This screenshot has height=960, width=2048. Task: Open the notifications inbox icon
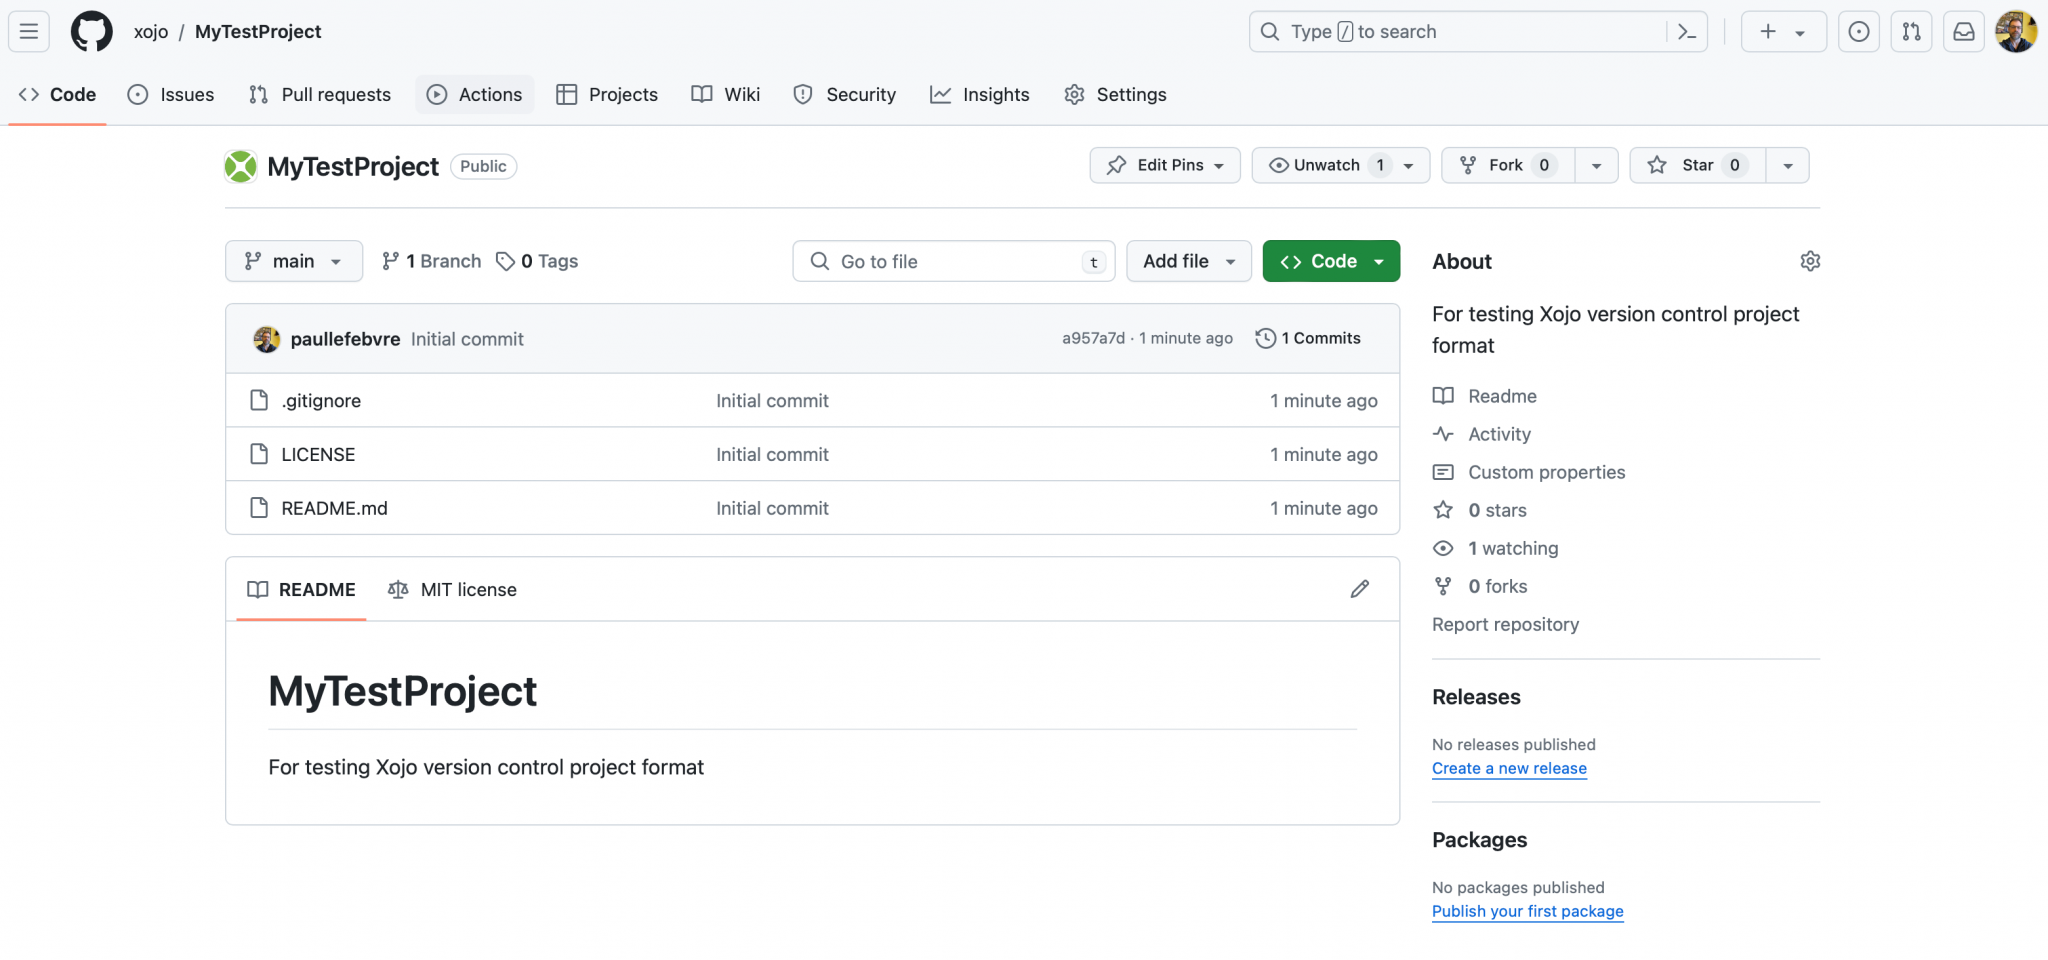(1964, 31)
